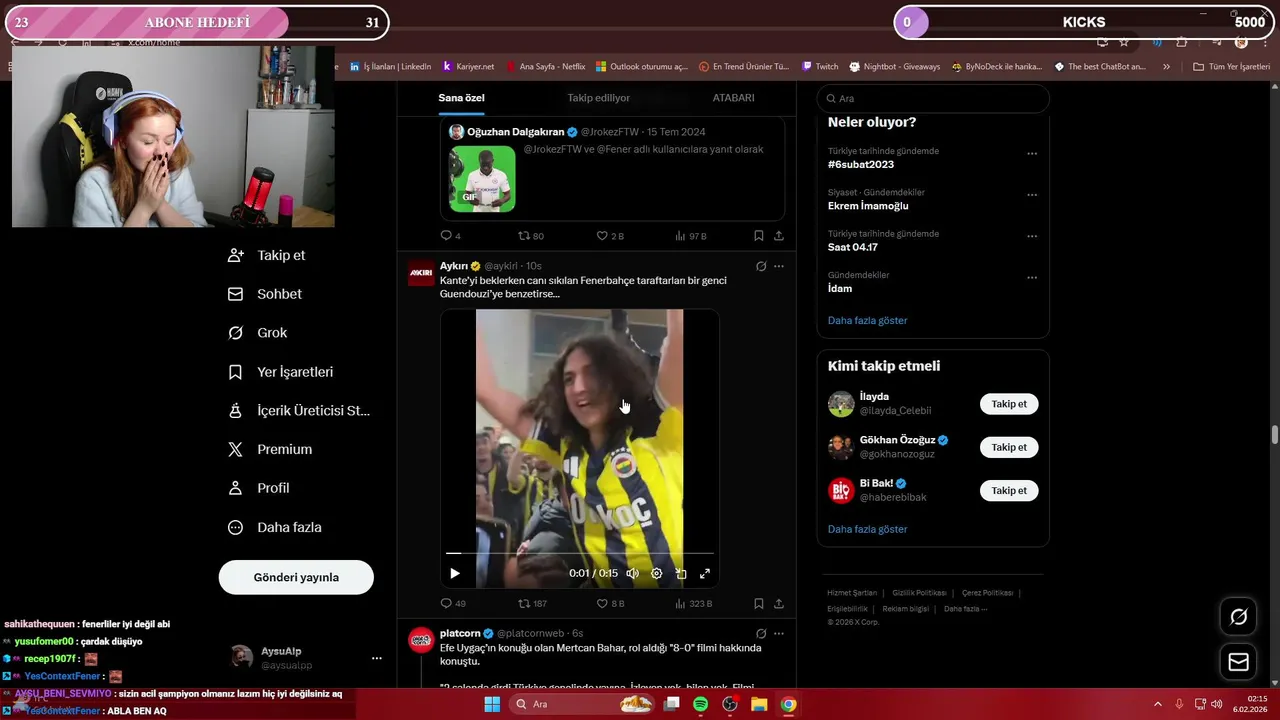Open Daha fazla in sidebar

pyautogui.click(x=275, y=527)
